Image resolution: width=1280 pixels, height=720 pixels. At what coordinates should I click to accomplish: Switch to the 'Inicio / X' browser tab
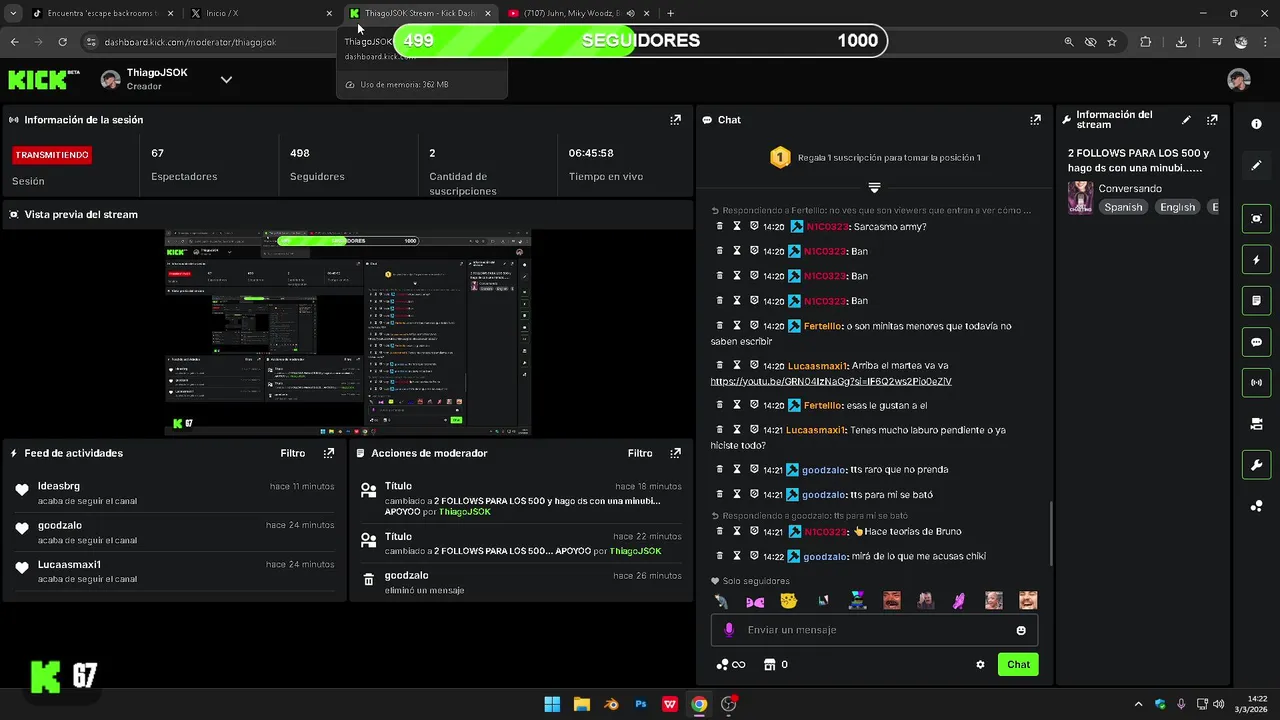(x=260, y=13)
